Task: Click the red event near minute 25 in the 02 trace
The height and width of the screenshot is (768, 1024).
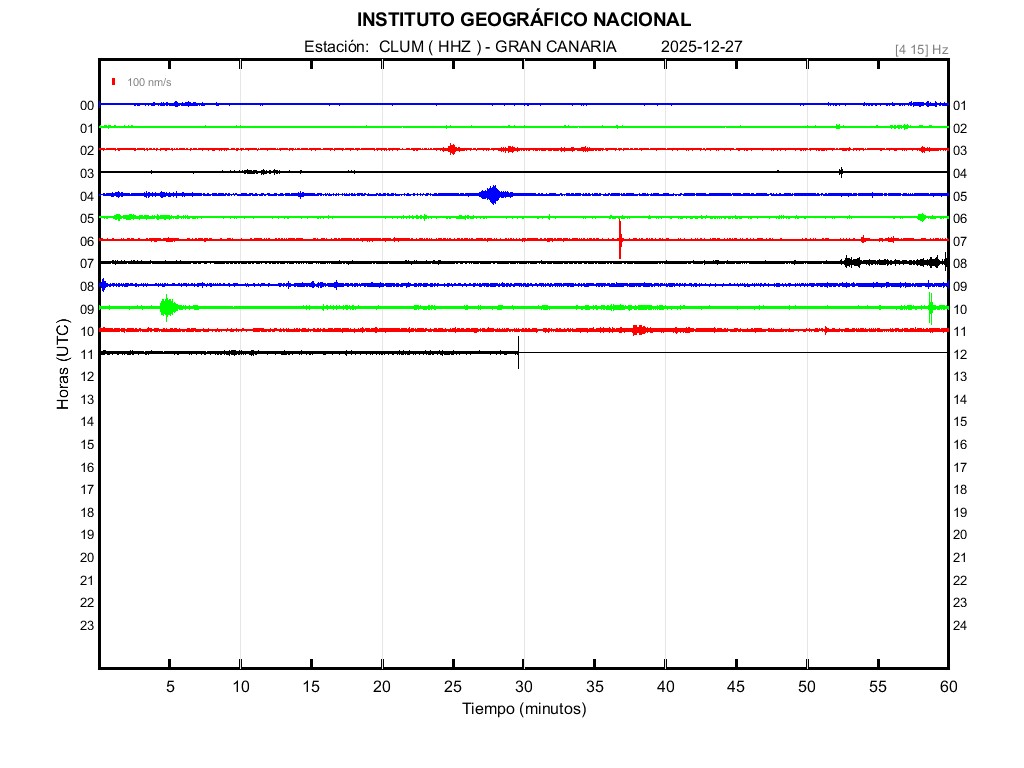Action: pos(453,149)
